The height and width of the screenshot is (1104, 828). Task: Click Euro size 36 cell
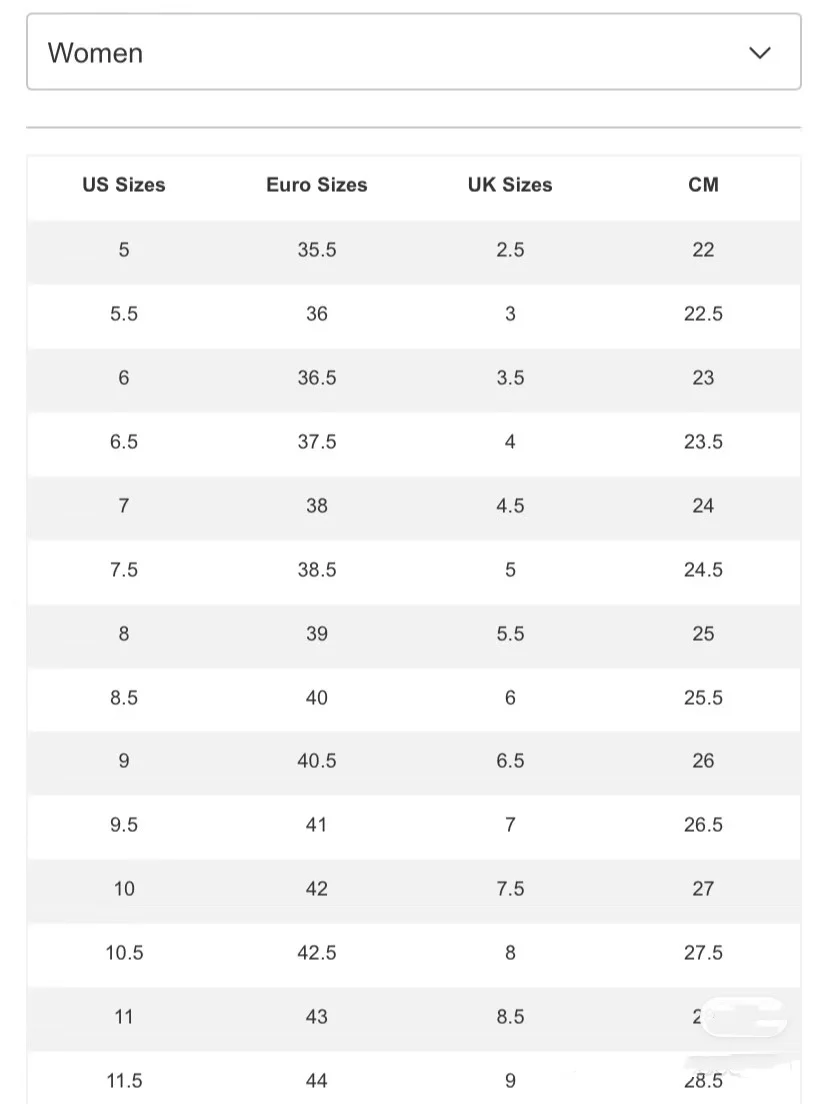317,313
